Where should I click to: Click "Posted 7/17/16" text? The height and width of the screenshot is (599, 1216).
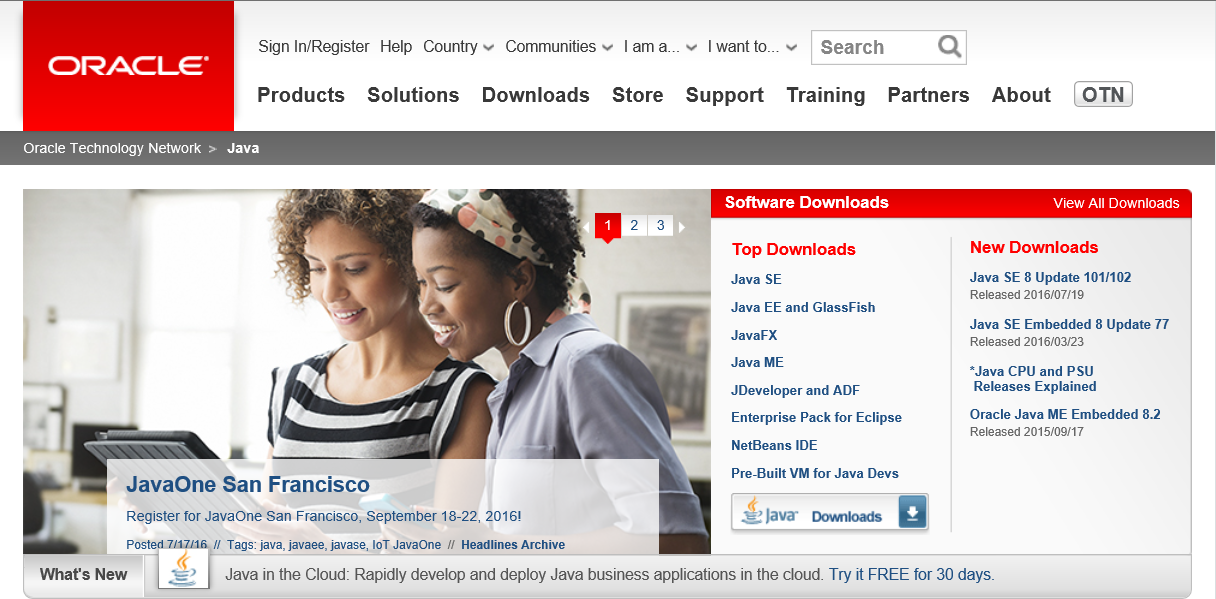pyautogui.click(x=167, y=545)
